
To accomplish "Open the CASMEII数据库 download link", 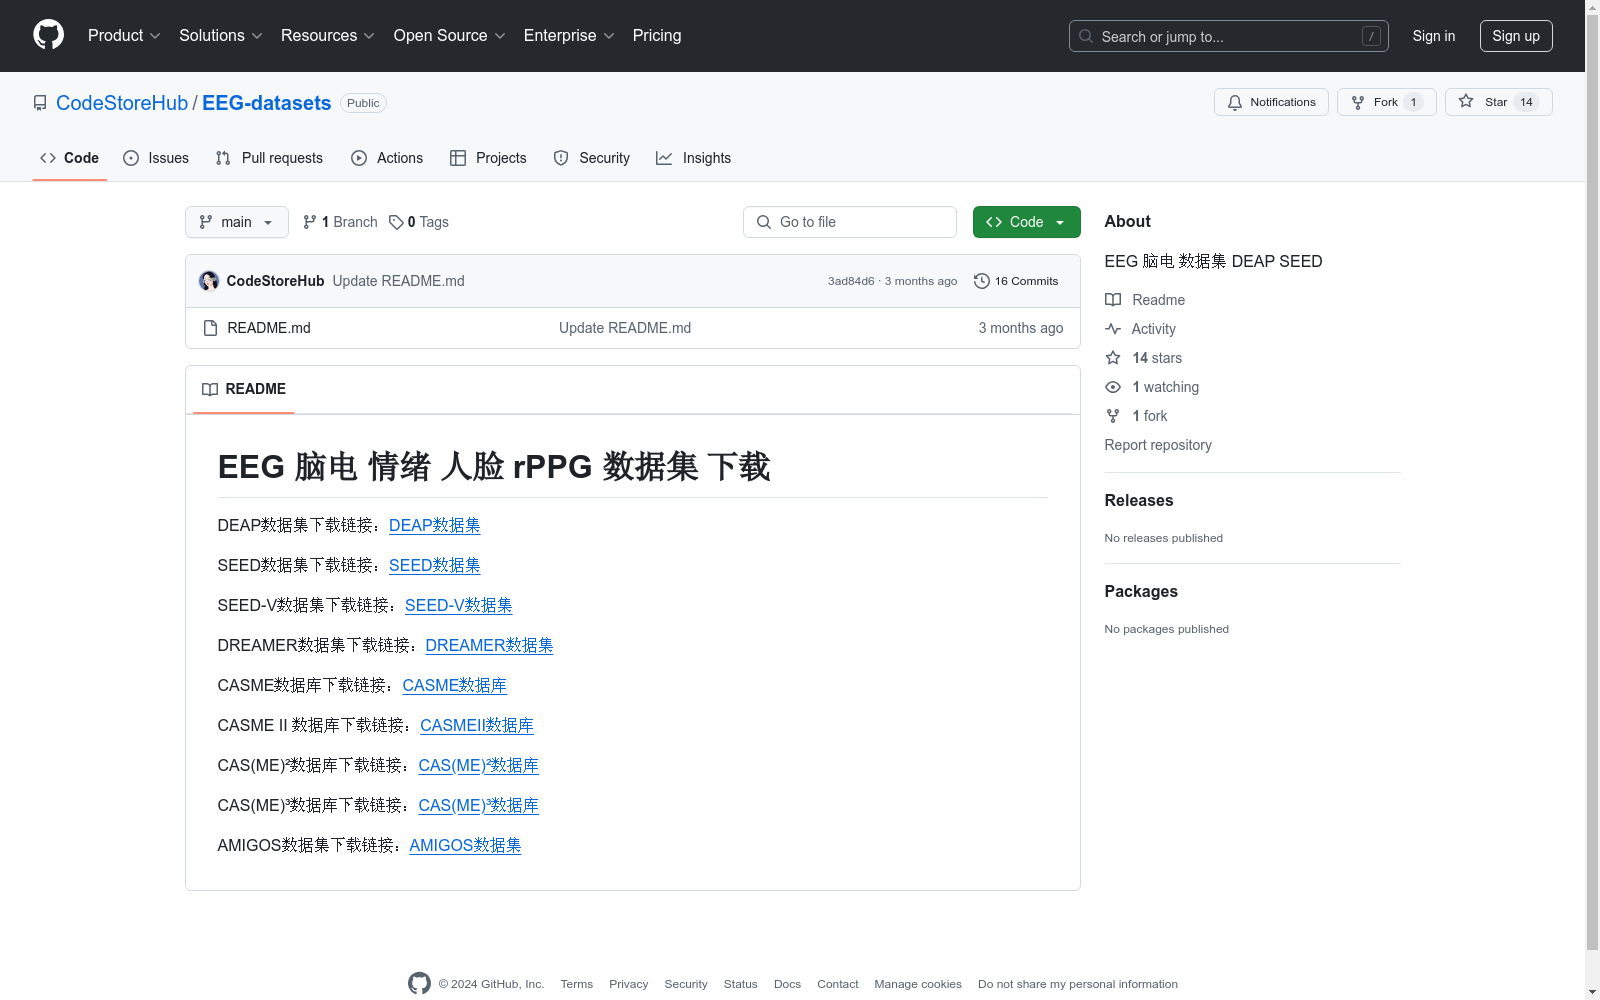I will pyautogui.click(x=477, y=725).
